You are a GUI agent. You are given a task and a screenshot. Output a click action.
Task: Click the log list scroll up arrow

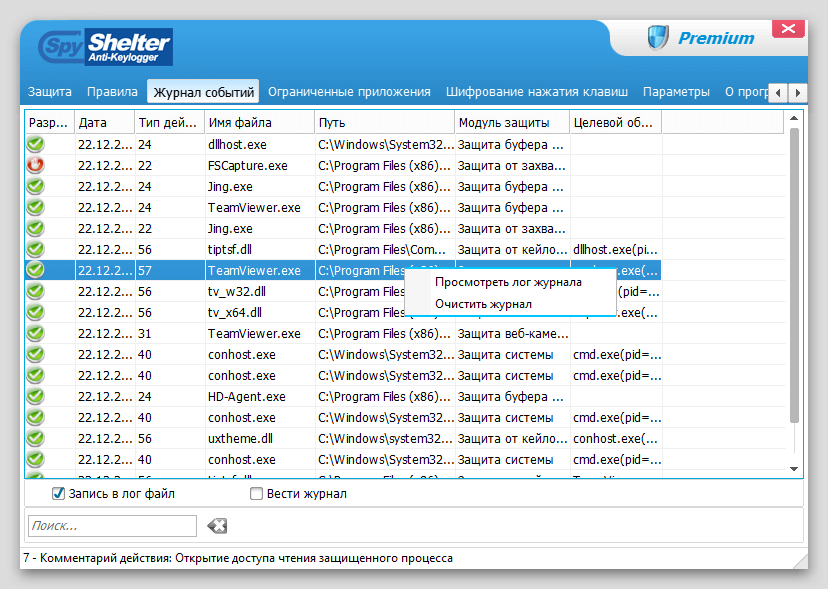794,118
